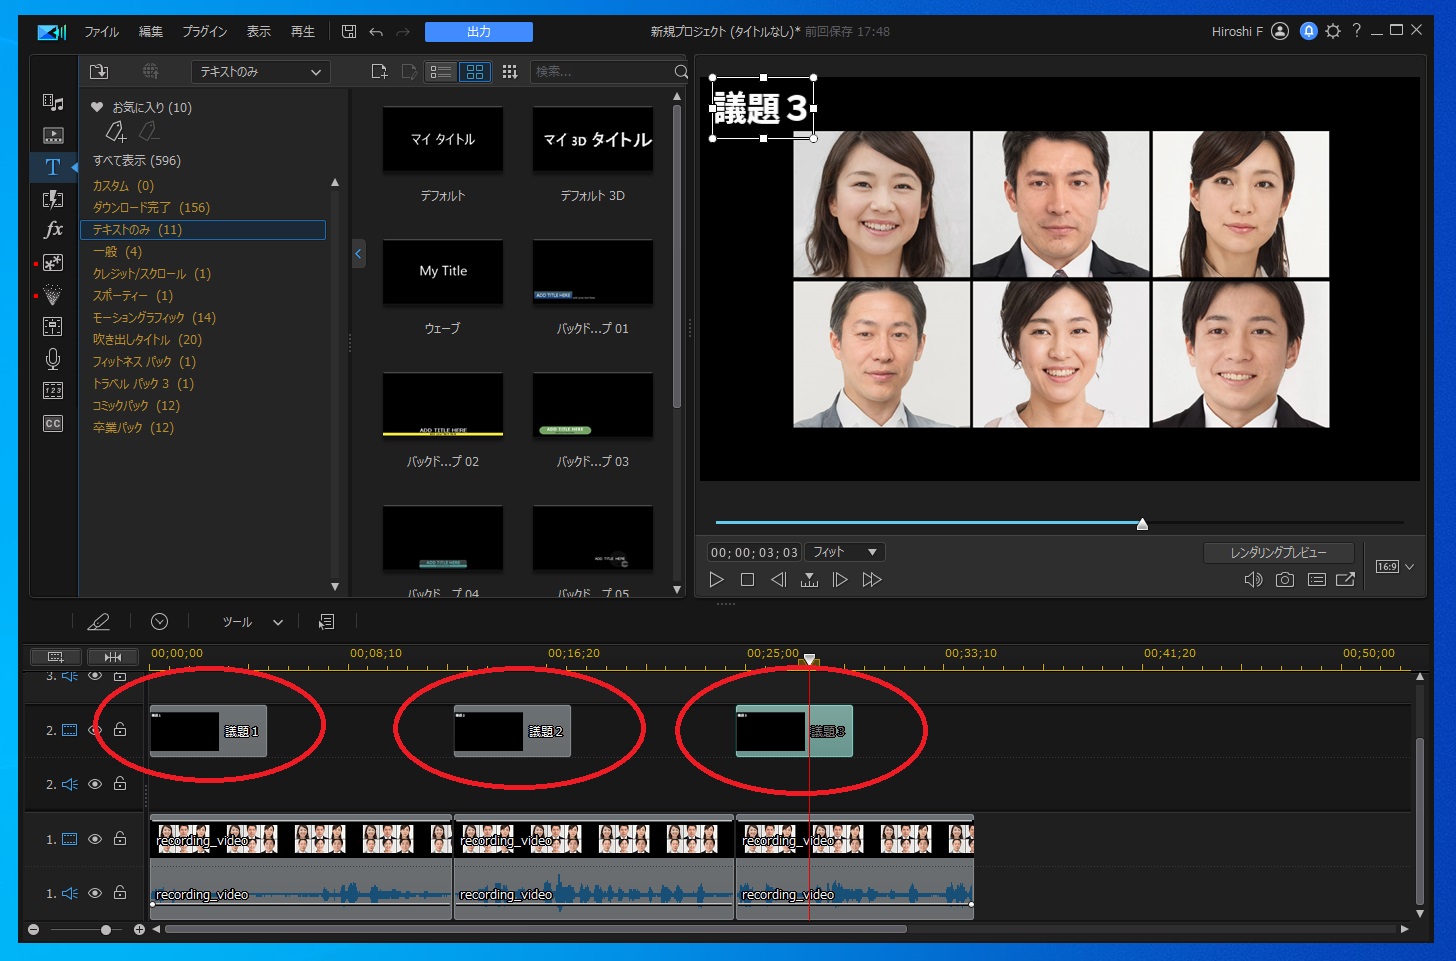
Task: Expand the ツール tools dropdown
Action: tap(252, 622)
